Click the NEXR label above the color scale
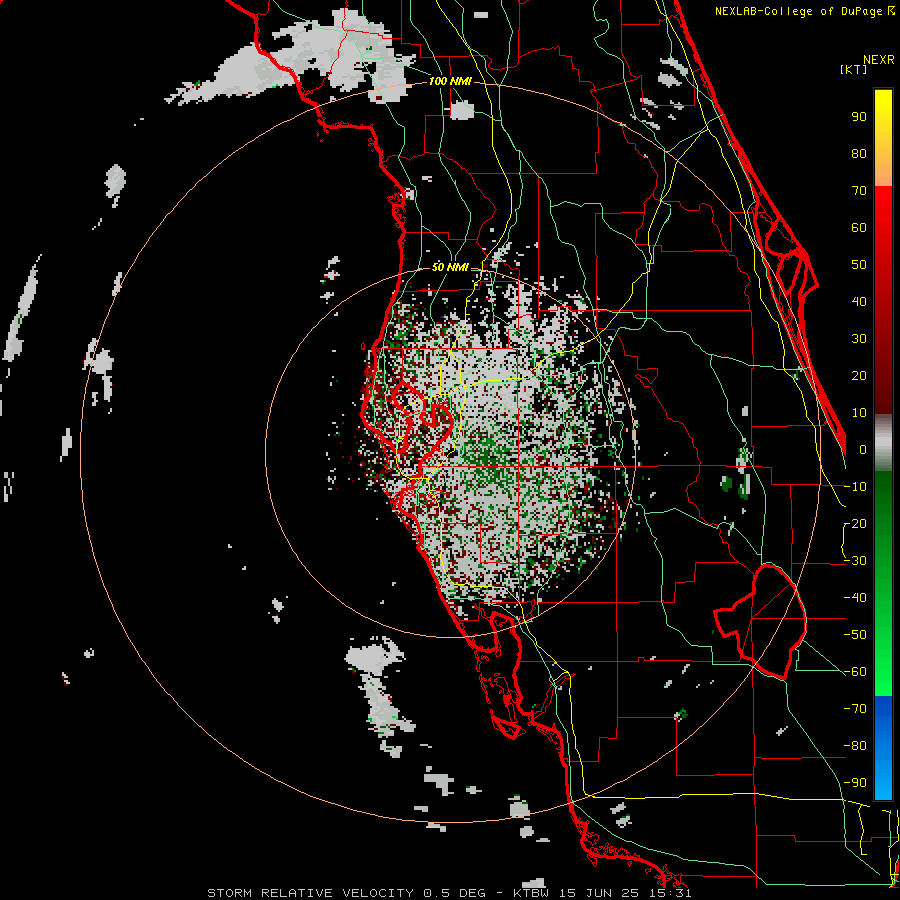 point(878,59)
